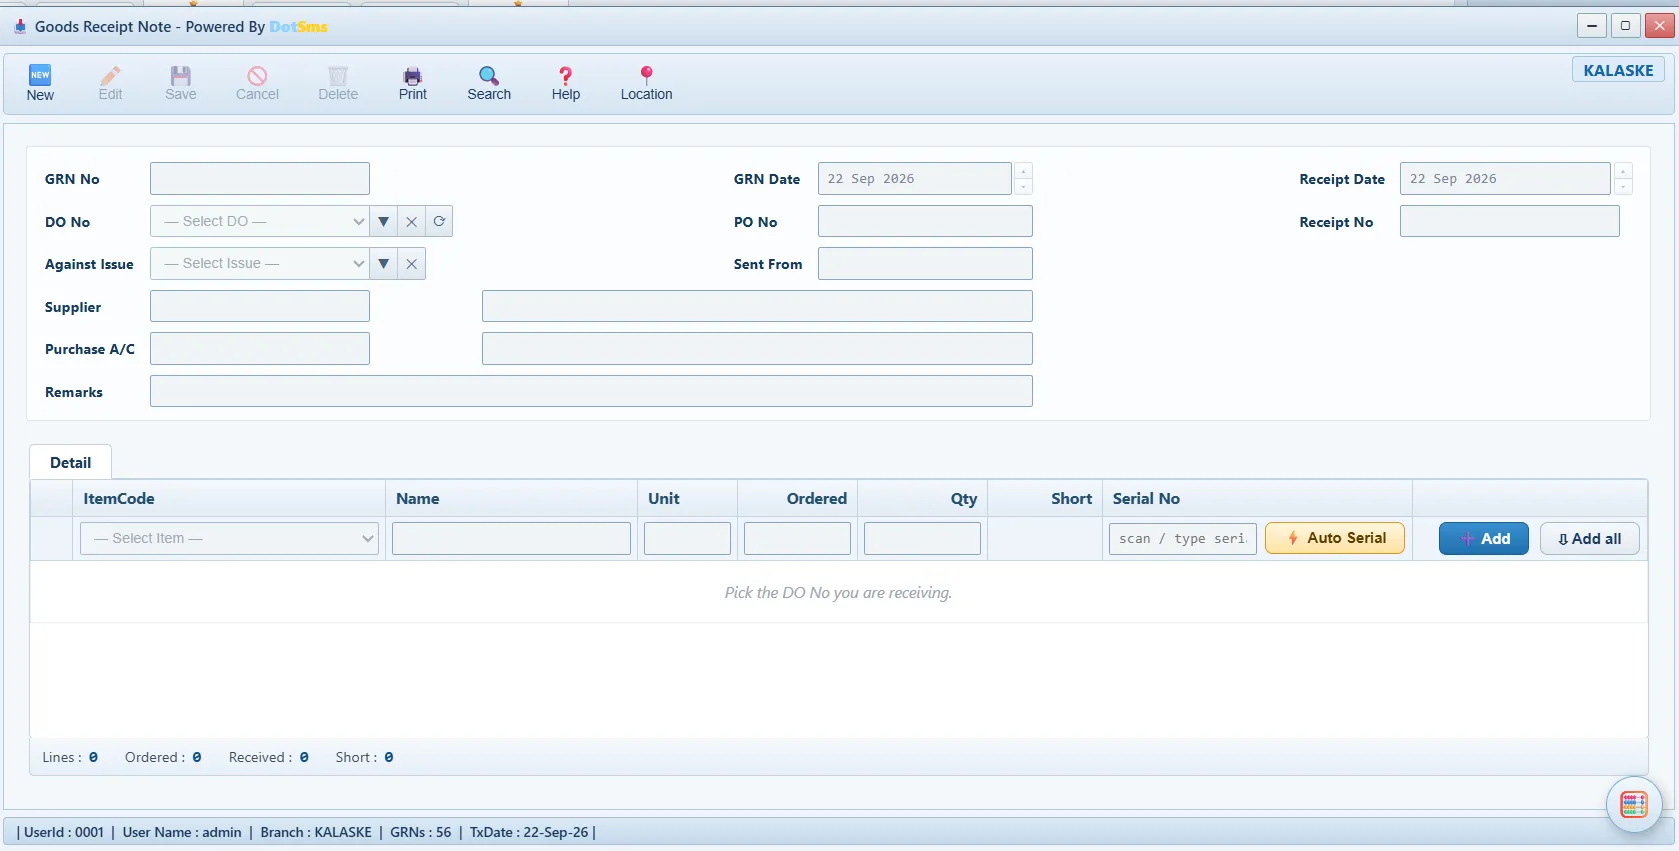Click the Add all button
Screen dimensions: 1679x851
[x=1589, y=538]
